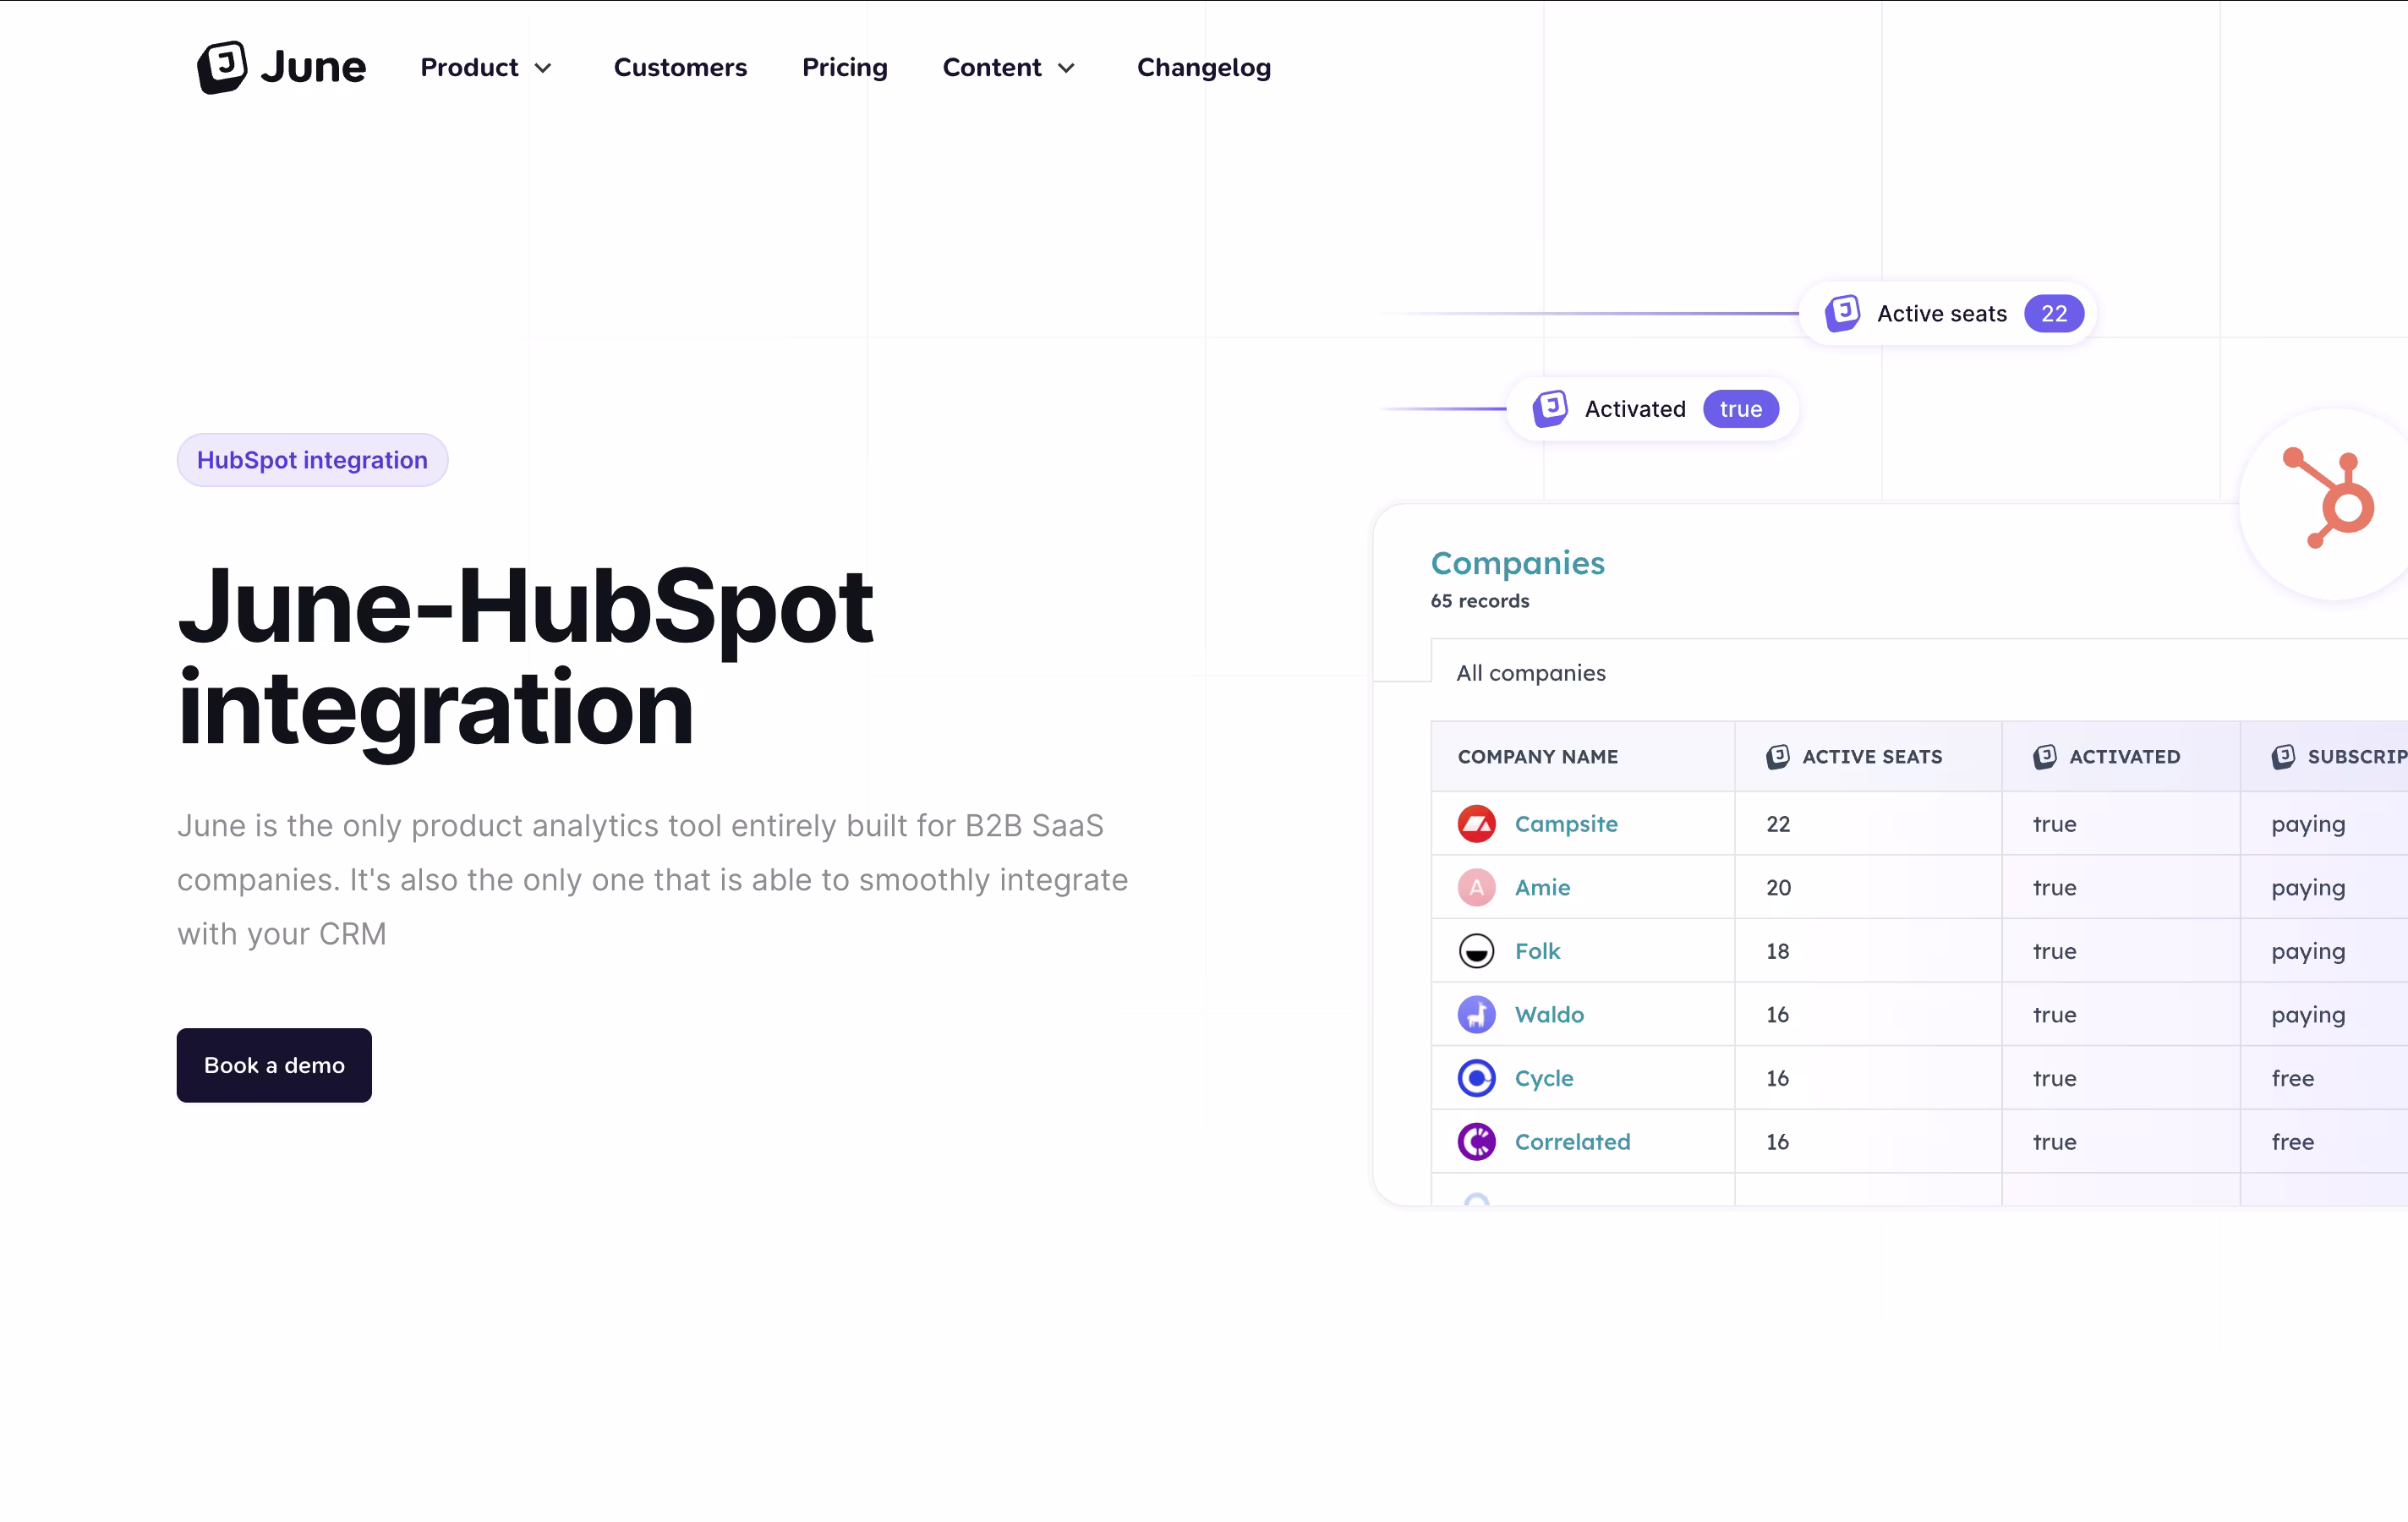Click the Cycle company logo
Screen dimensions: 2408x1522
pyautogui.click(x=1476, y=1078)
